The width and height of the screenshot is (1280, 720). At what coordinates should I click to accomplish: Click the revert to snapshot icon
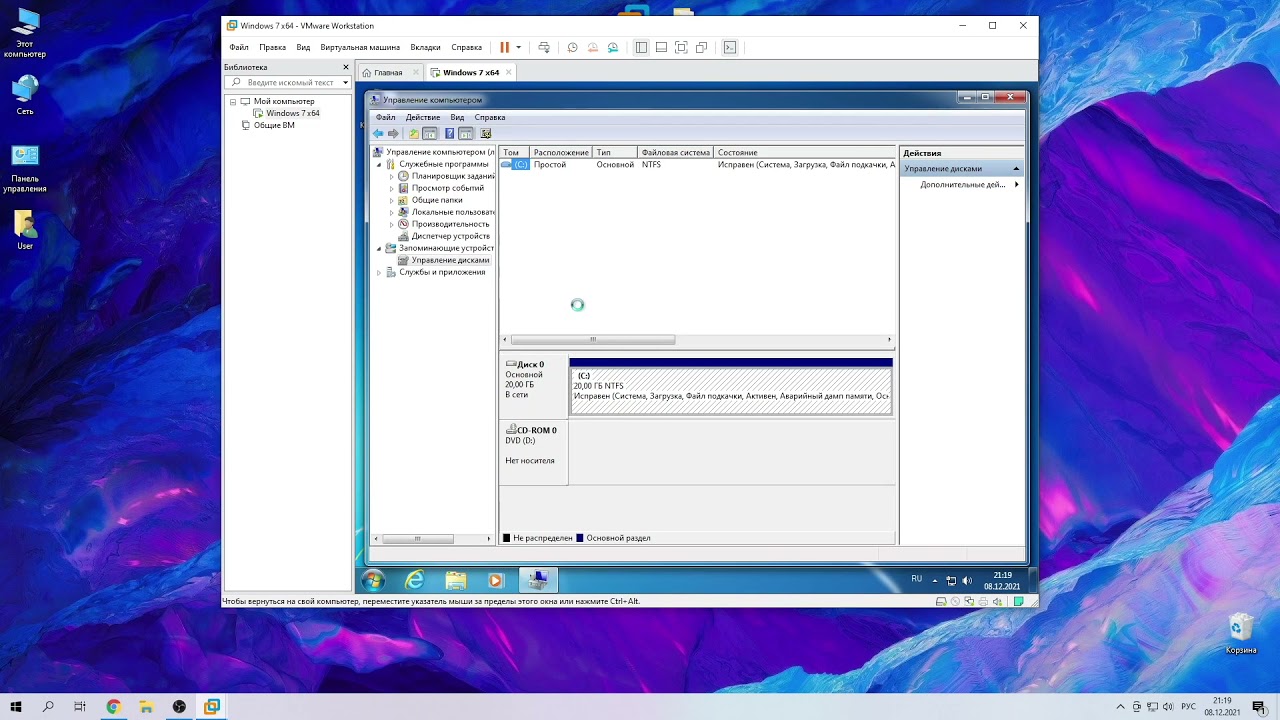click(x=593, y=47)
